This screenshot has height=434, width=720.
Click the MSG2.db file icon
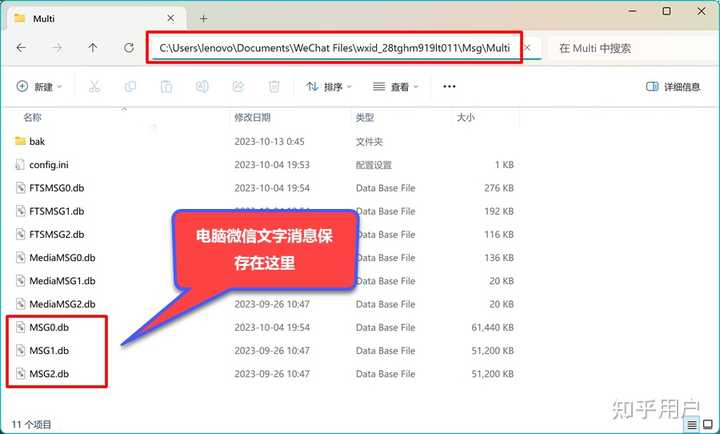tap(20, 374)
